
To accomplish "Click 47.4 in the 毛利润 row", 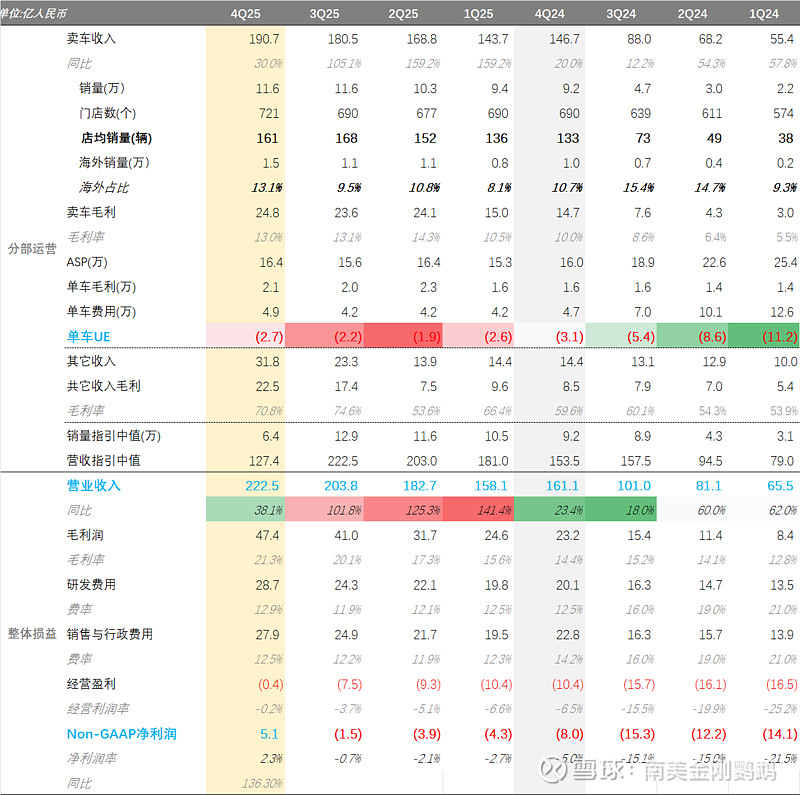I will (x=267, y=535).
